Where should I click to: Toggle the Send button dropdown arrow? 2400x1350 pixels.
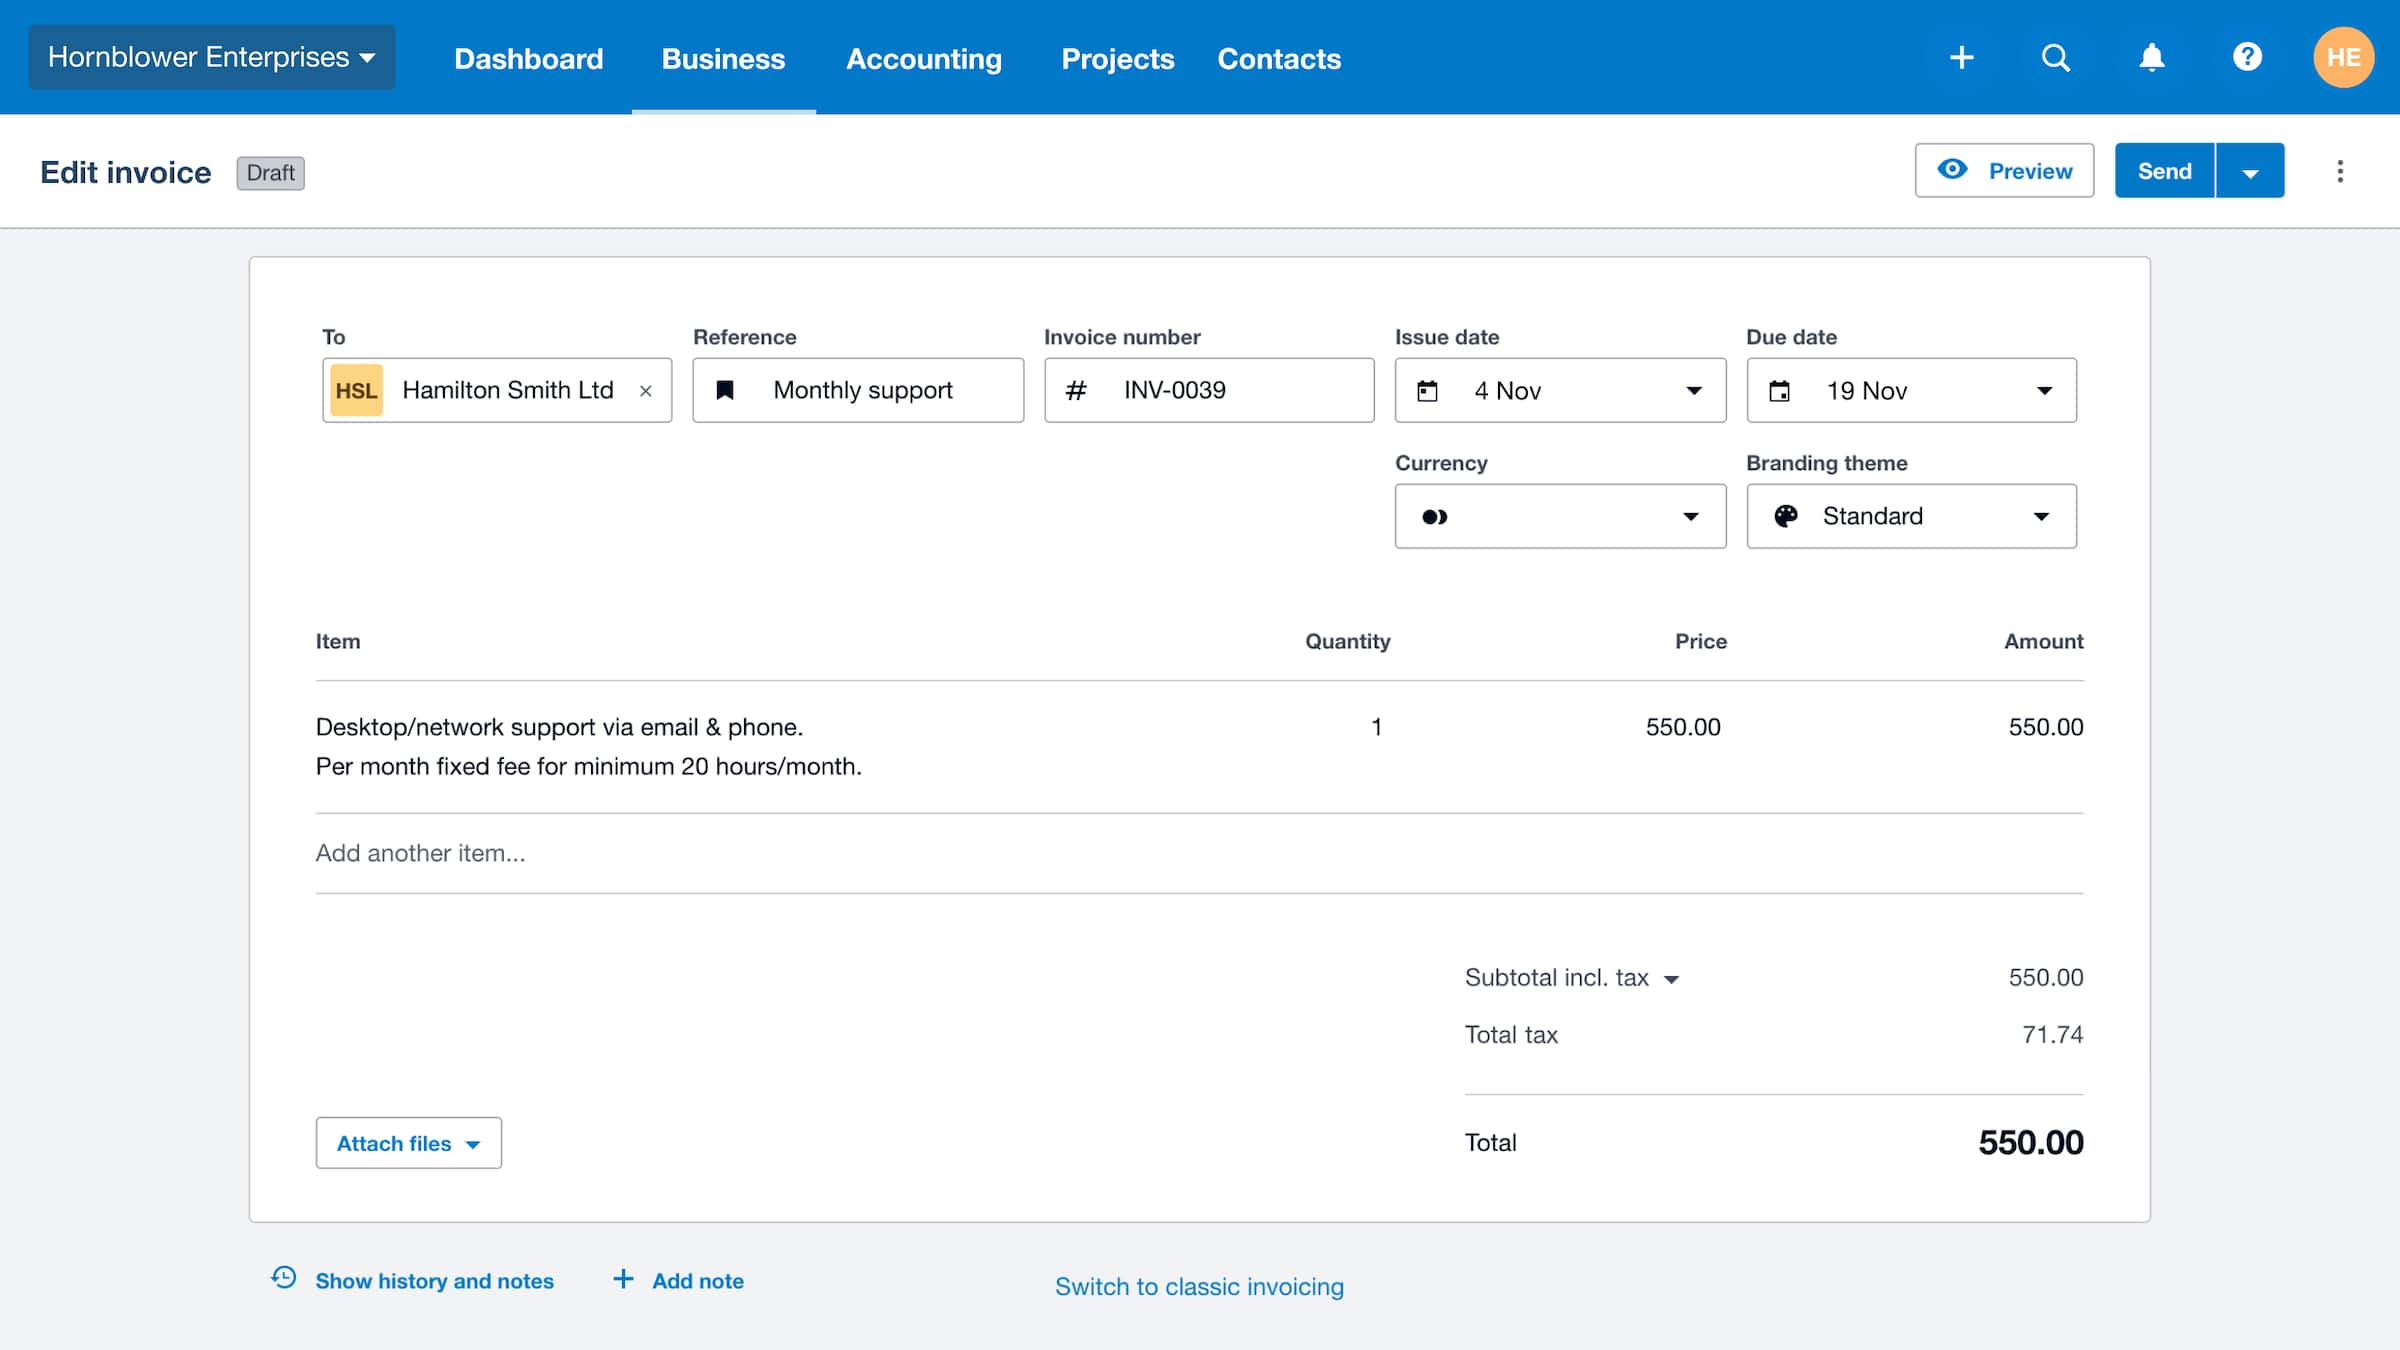coord(2250,170)
